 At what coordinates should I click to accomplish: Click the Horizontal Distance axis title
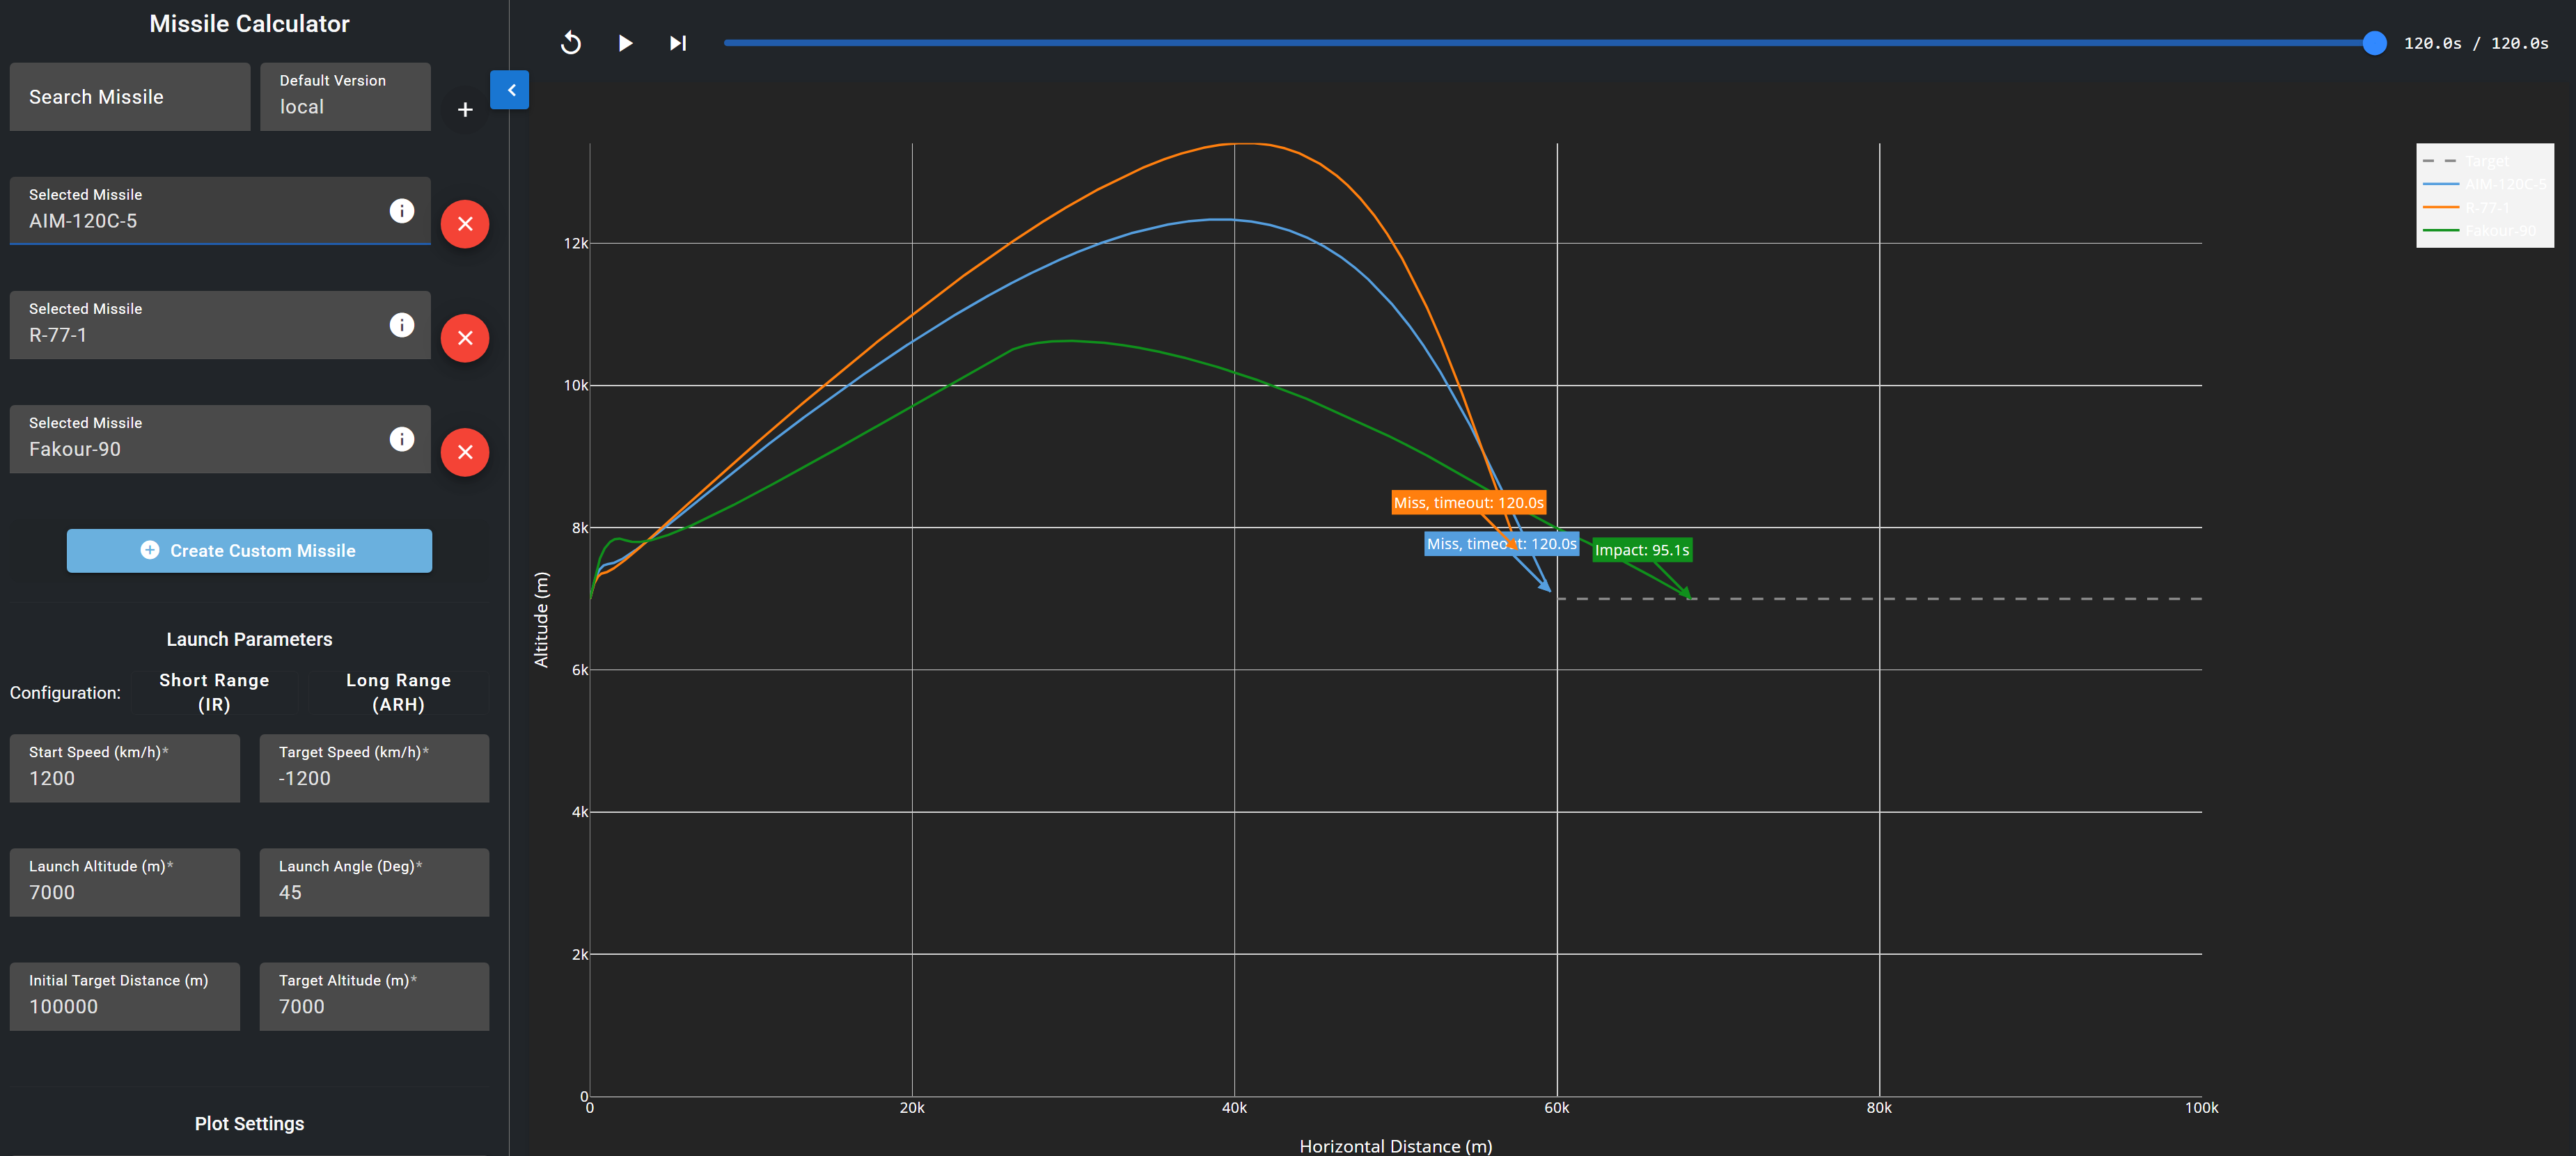tap(1395, 1146)
